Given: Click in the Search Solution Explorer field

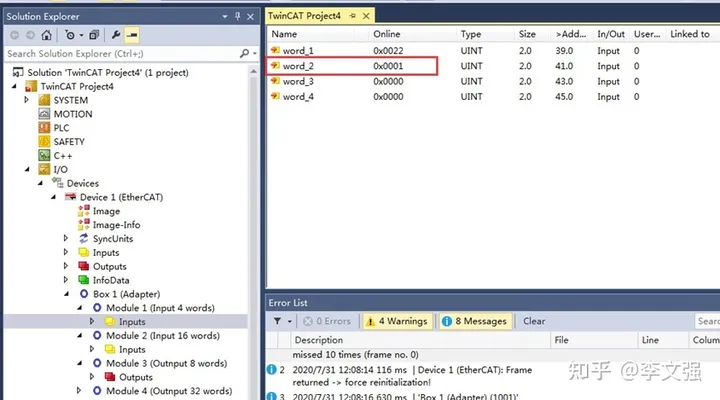Looking at the screenshot, I should (x=122, y=54).
